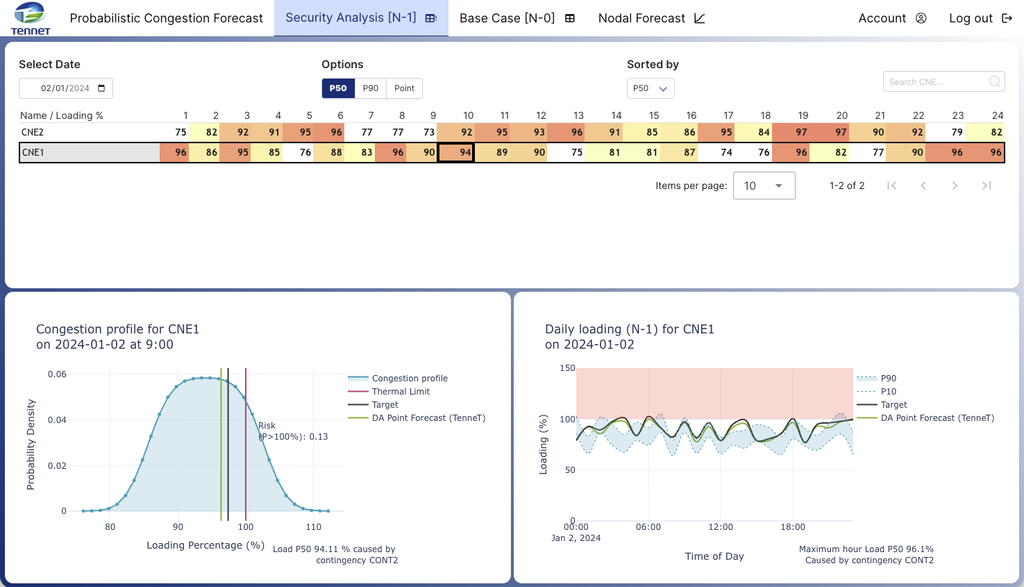Viewport: 1024px width, 587px height.
Task: Switch to Base Case [N-0] tab
Action: (x=516, y=18)
